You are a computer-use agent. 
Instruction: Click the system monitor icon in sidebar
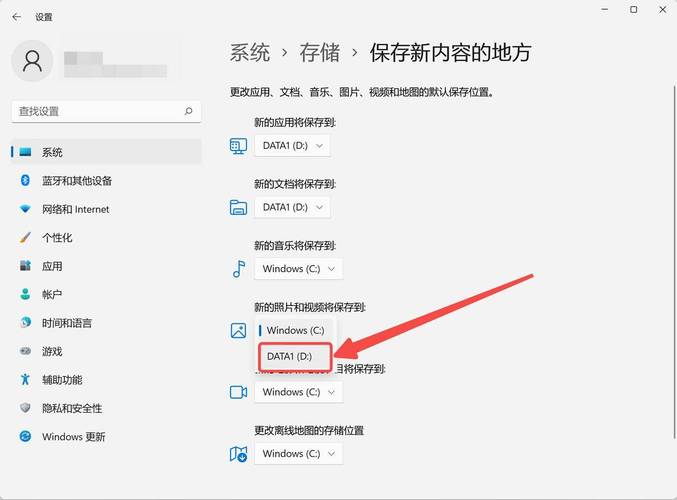pos(25,152)
